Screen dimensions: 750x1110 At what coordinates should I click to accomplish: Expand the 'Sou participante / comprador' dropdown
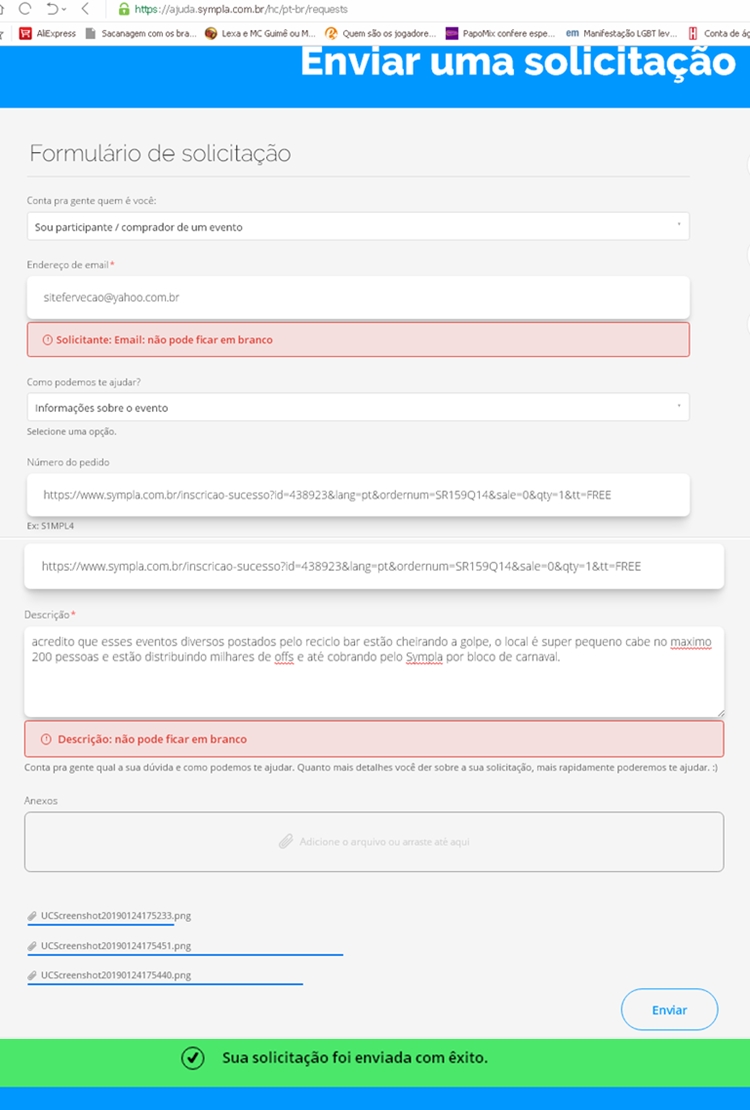pyautogui.click(x=357, y=227)
